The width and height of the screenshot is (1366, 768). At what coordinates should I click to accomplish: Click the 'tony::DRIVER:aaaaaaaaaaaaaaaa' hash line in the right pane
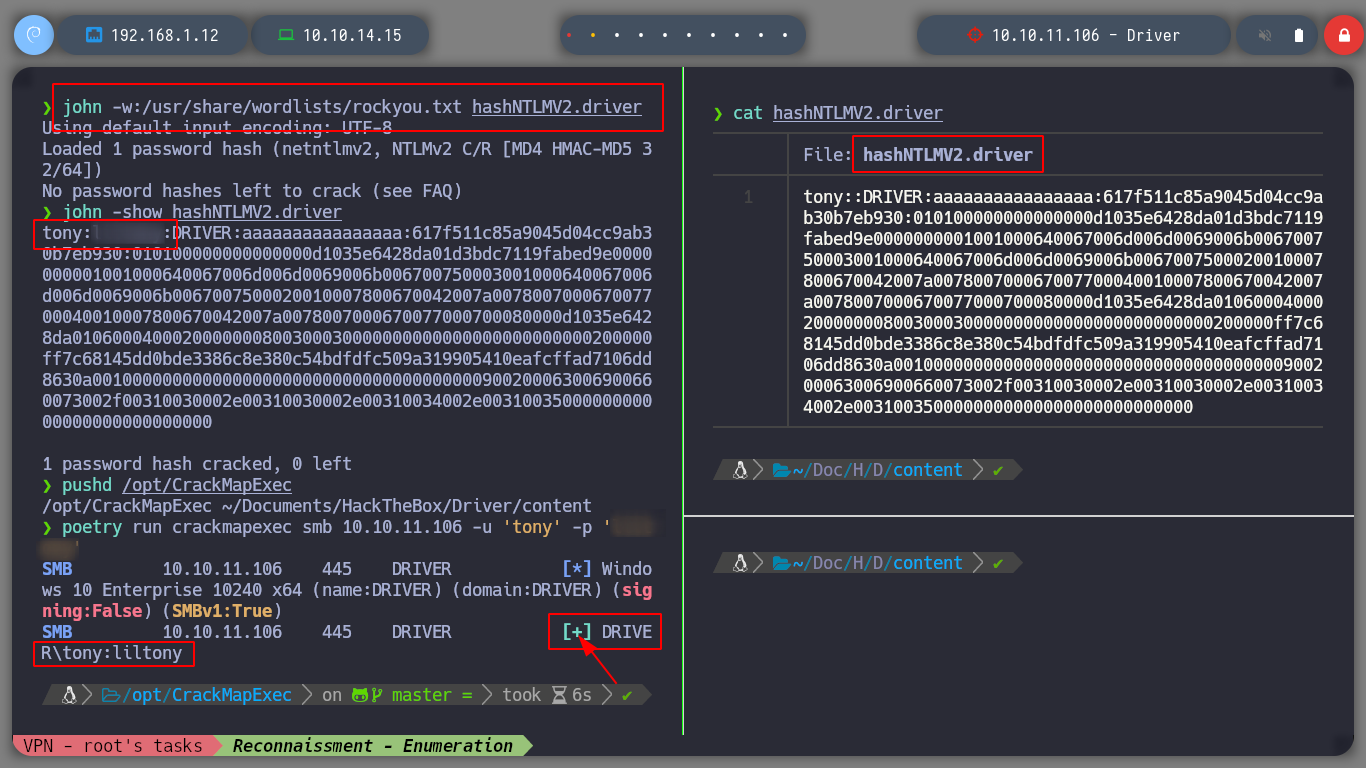tap(1063, 197)
